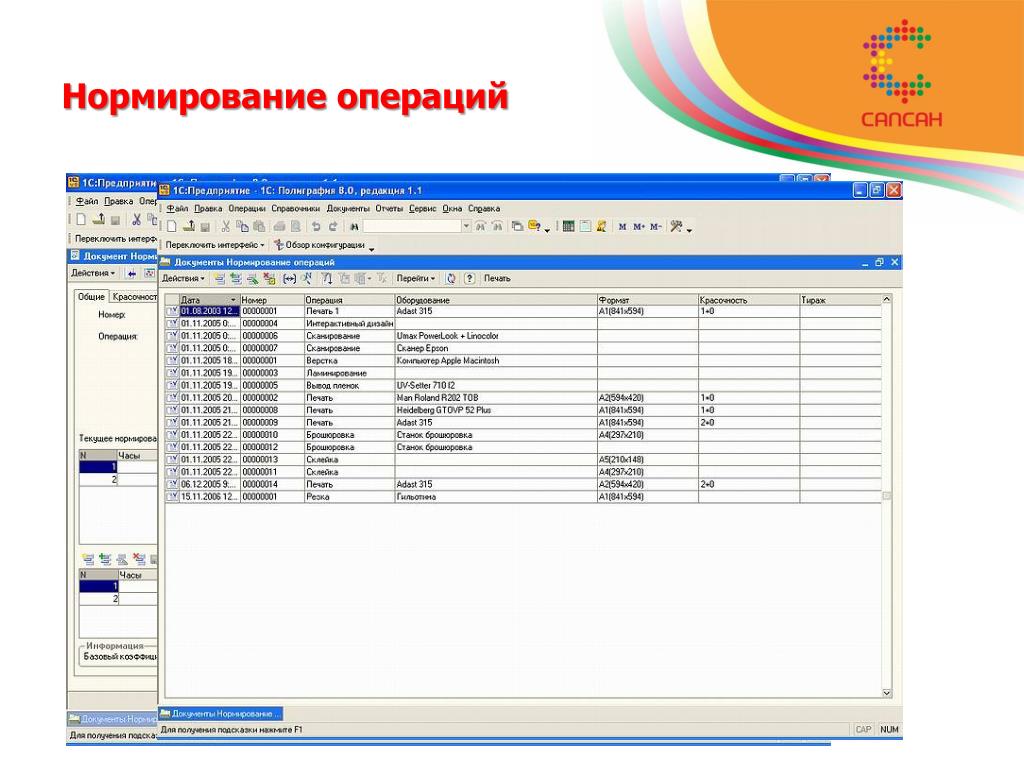The width and height of the screenshot is (1024, 768).
Task: Click the Undo arrow icon
Action: tap(316, 227)
